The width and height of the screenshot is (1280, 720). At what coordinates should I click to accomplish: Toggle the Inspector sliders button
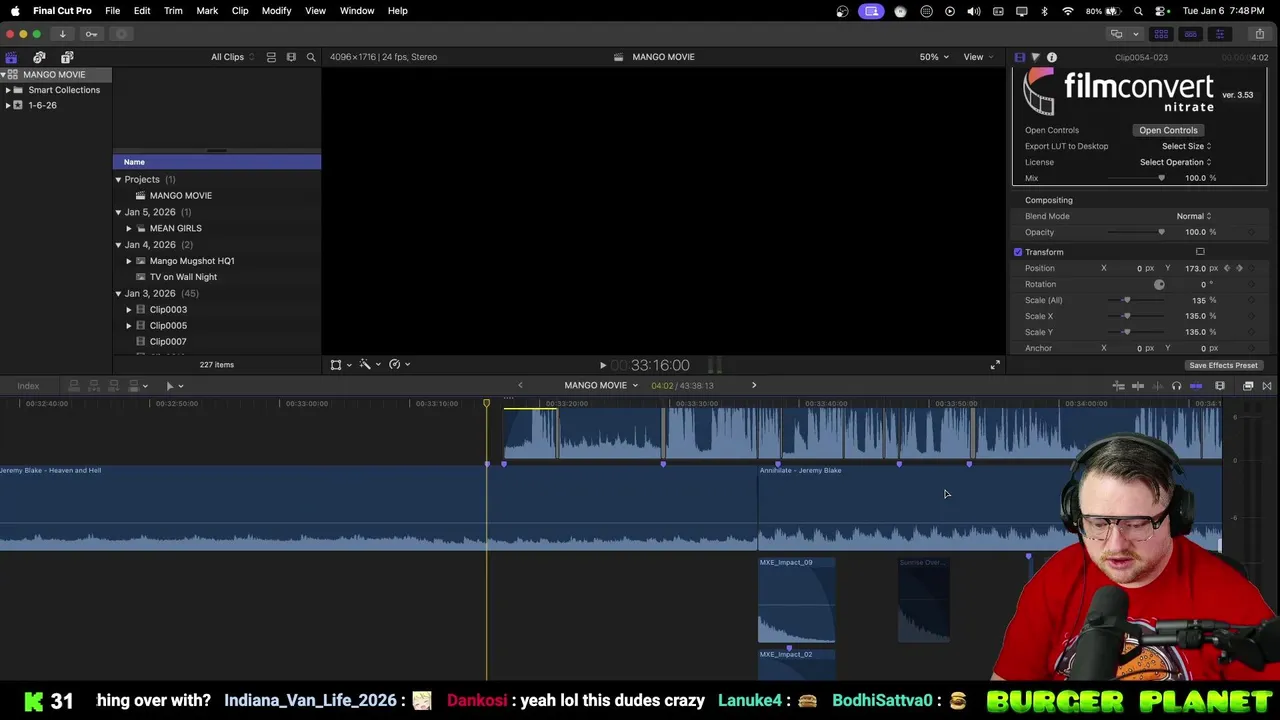tap(1219, 34)
